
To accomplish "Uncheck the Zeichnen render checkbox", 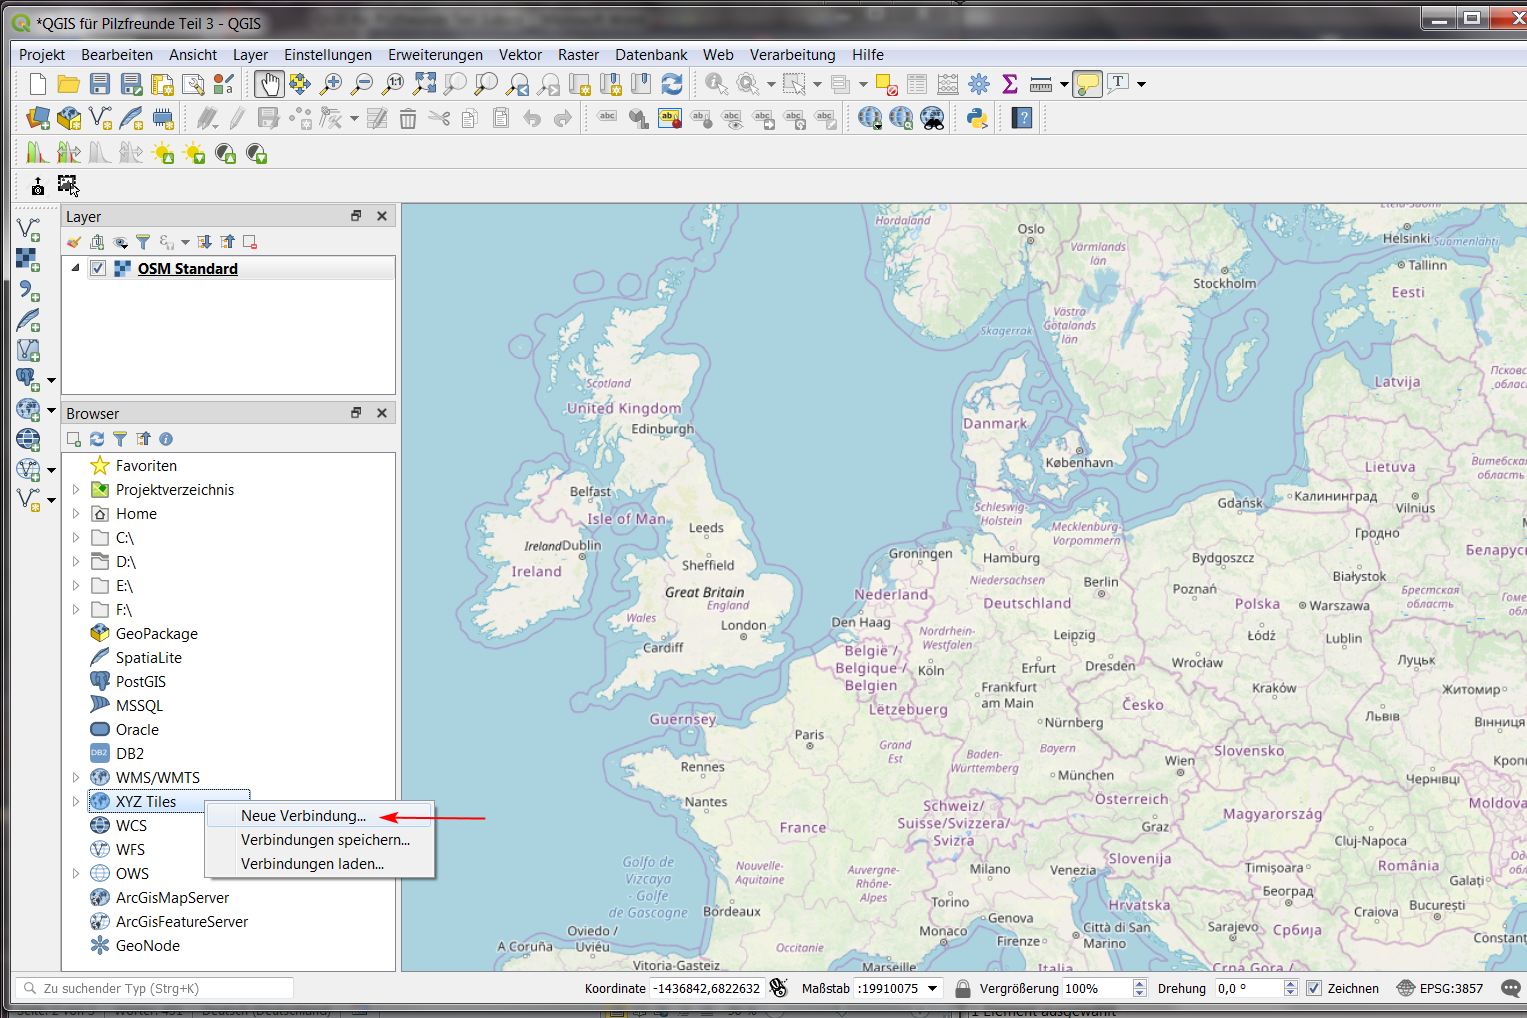I will (1314, 988).
